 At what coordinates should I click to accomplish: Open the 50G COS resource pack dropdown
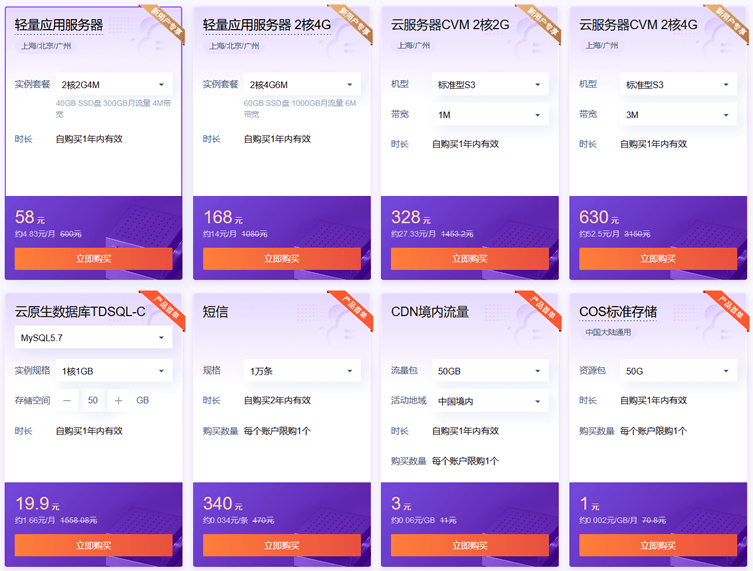(x=678, y=371)
